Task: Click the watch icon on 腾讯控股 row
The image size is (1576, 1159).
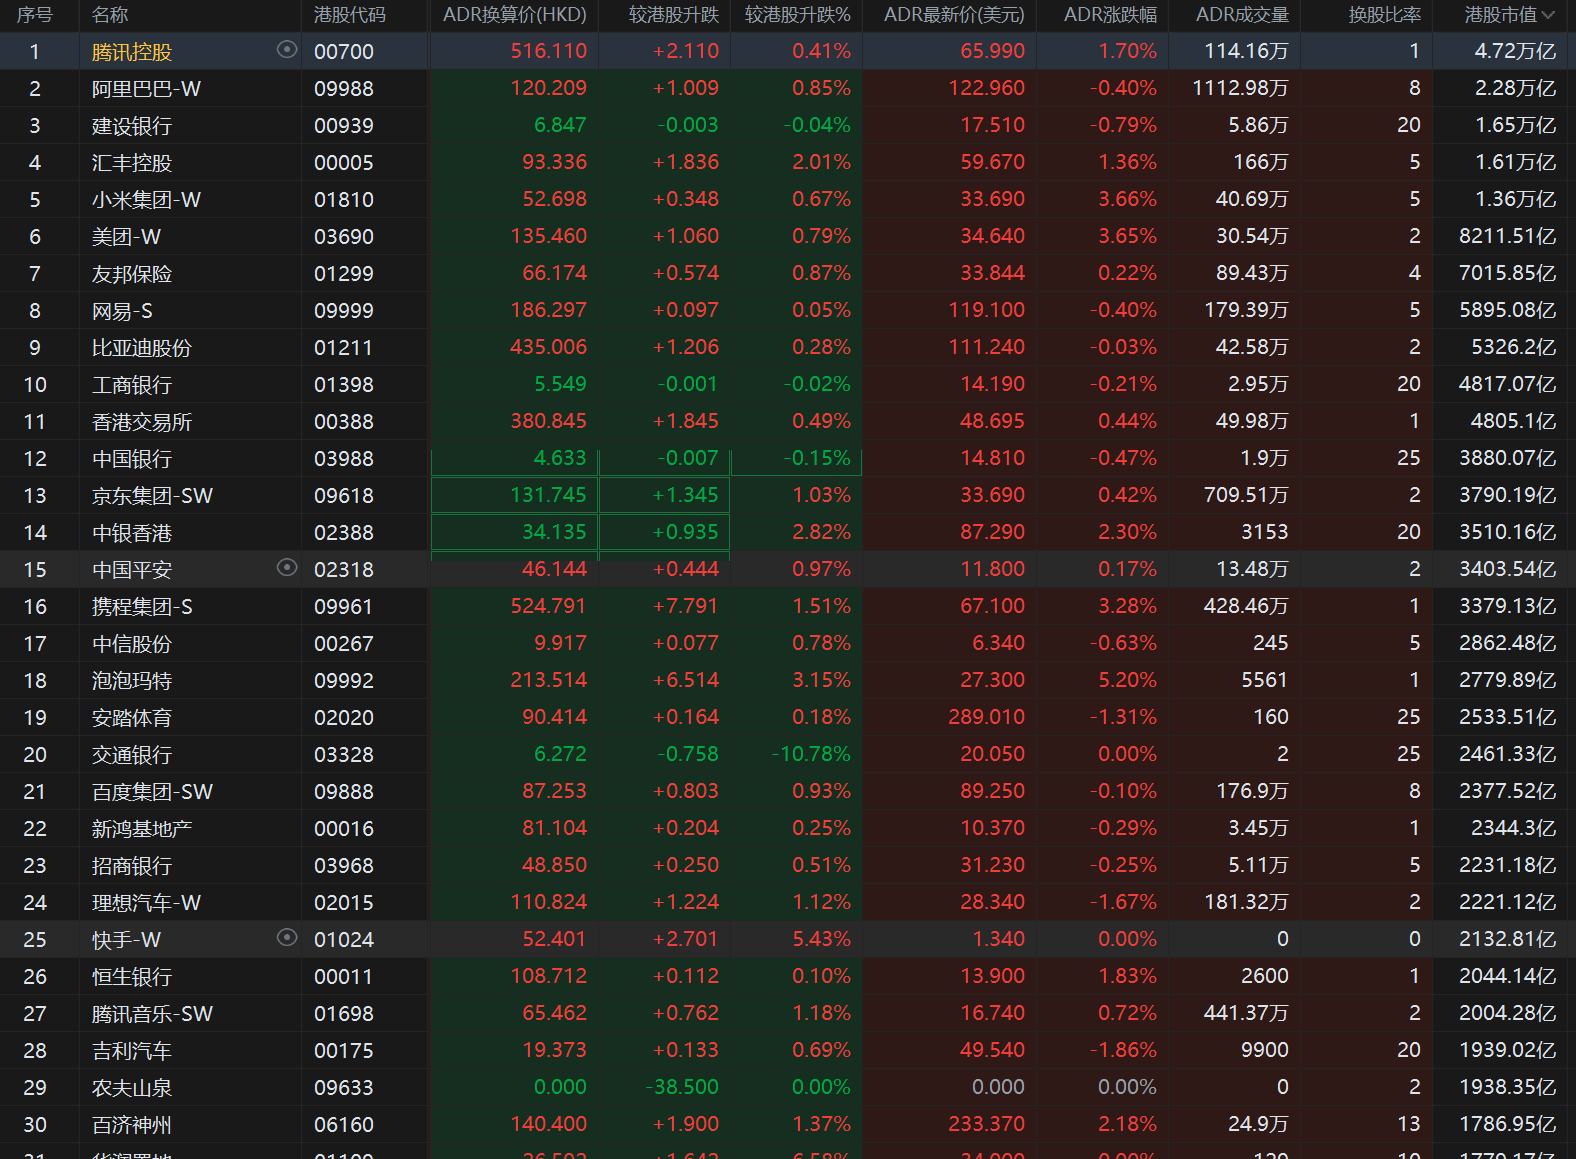Action: point(287,49)
